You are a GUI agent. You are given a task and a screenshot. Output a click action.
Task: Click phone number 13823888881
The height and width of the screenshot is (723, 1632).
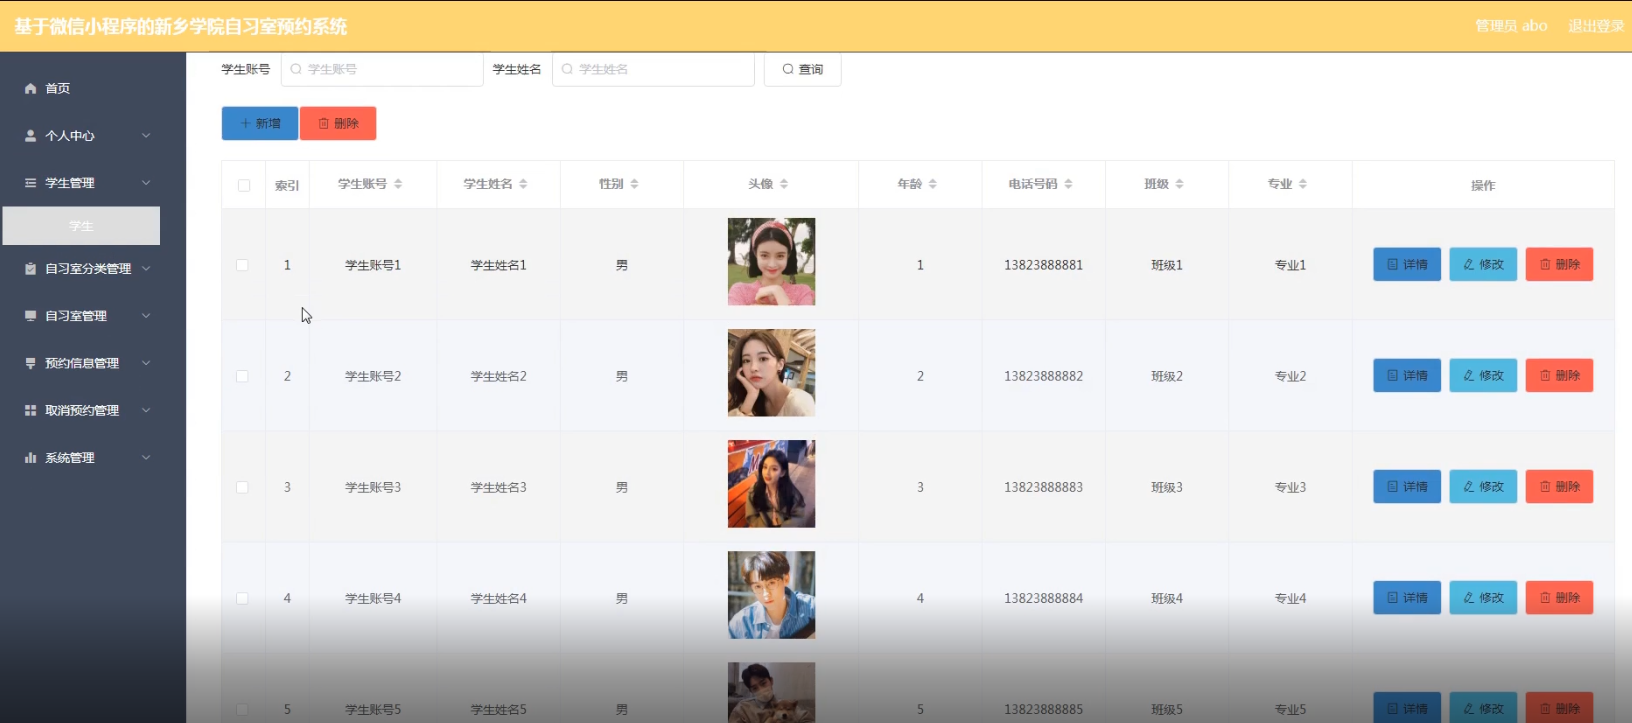(1043, 265)
